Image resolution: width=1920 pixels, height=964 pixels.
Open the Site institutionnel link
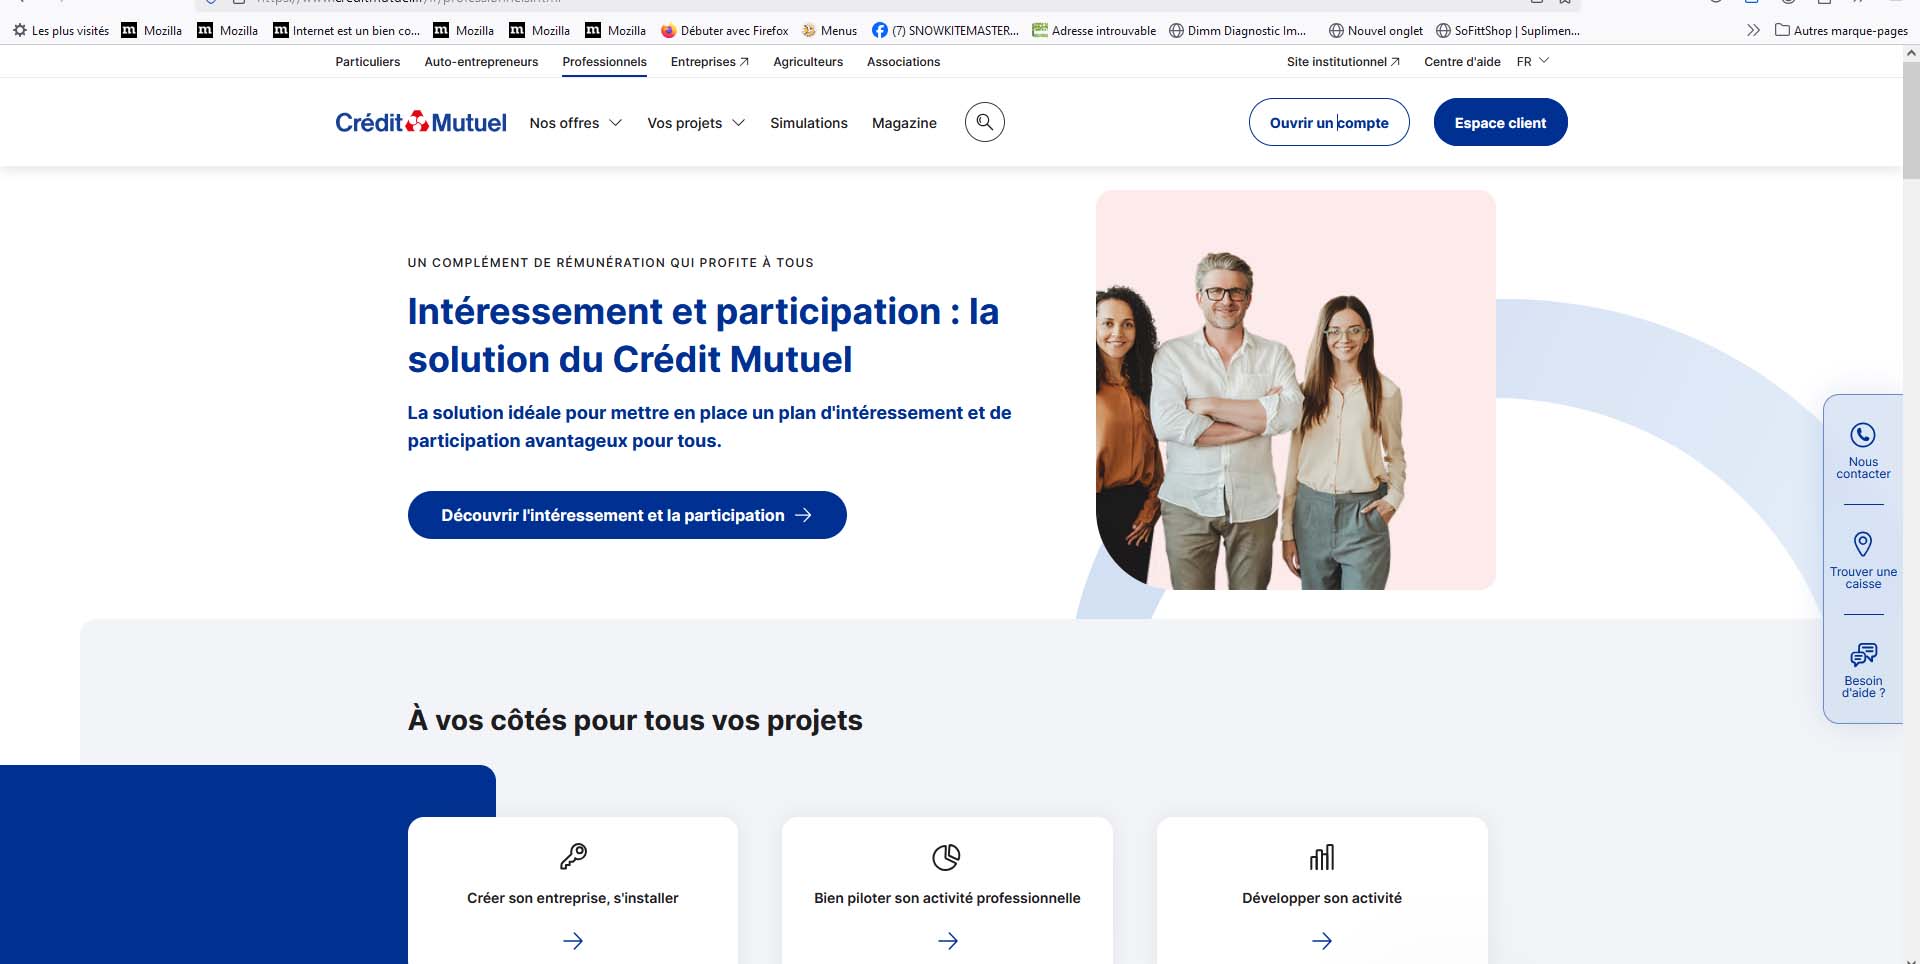point(1343,61)
